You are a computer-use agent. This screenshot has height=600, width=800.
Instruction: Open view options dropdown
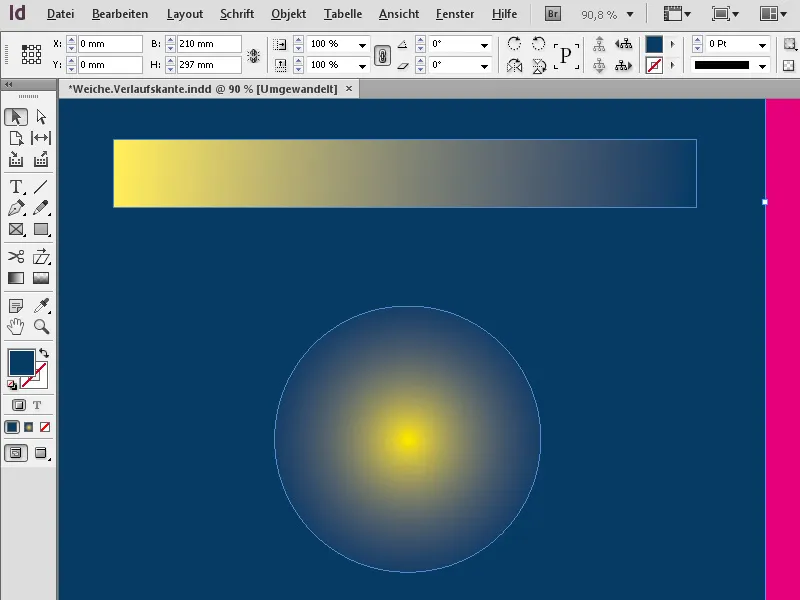677,14
